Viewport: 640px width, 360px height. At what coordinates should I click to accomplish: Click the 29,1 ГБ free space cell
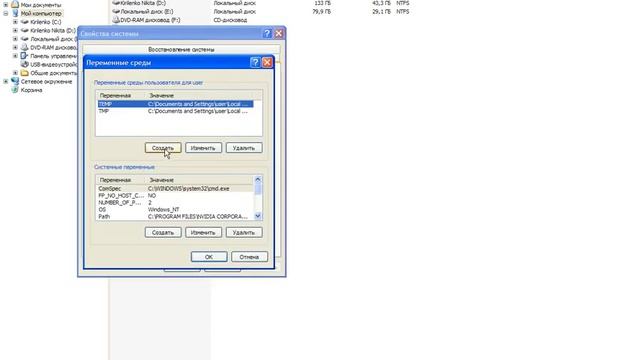381,11
